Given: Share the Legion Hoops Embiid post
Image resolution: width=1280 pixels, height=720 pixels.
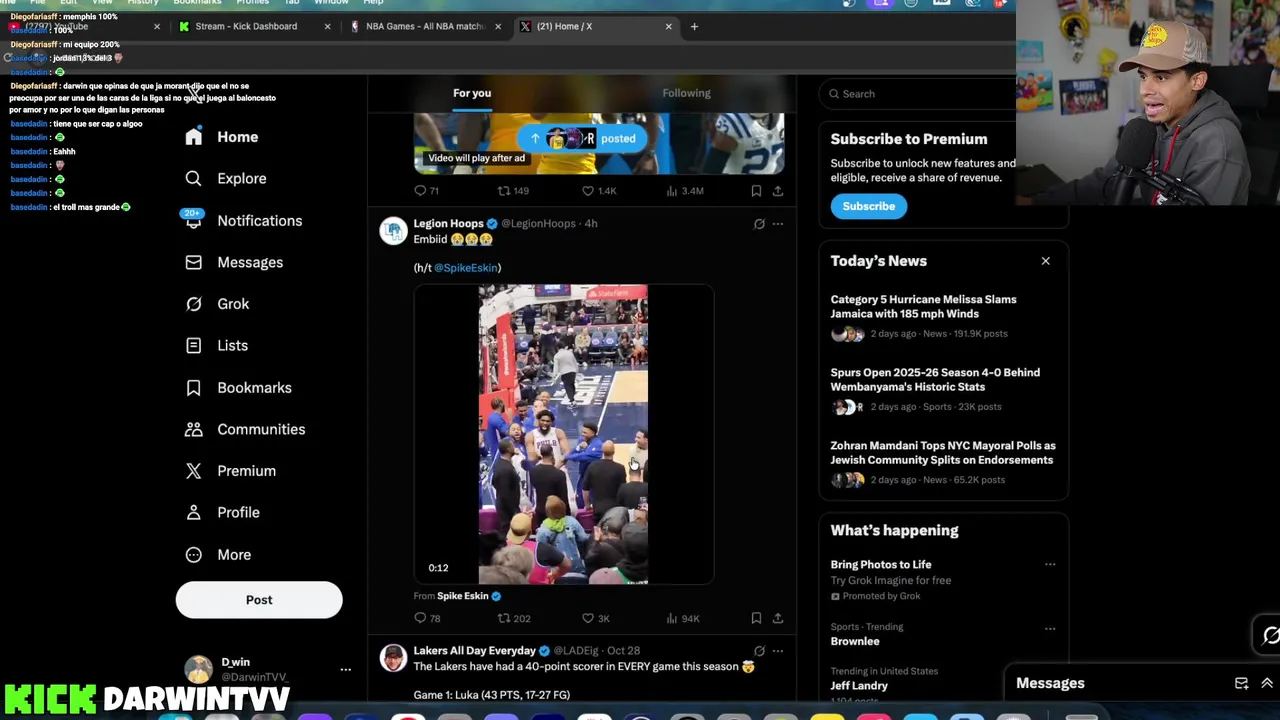Looking at the screenshot, I should click(777, 618).
